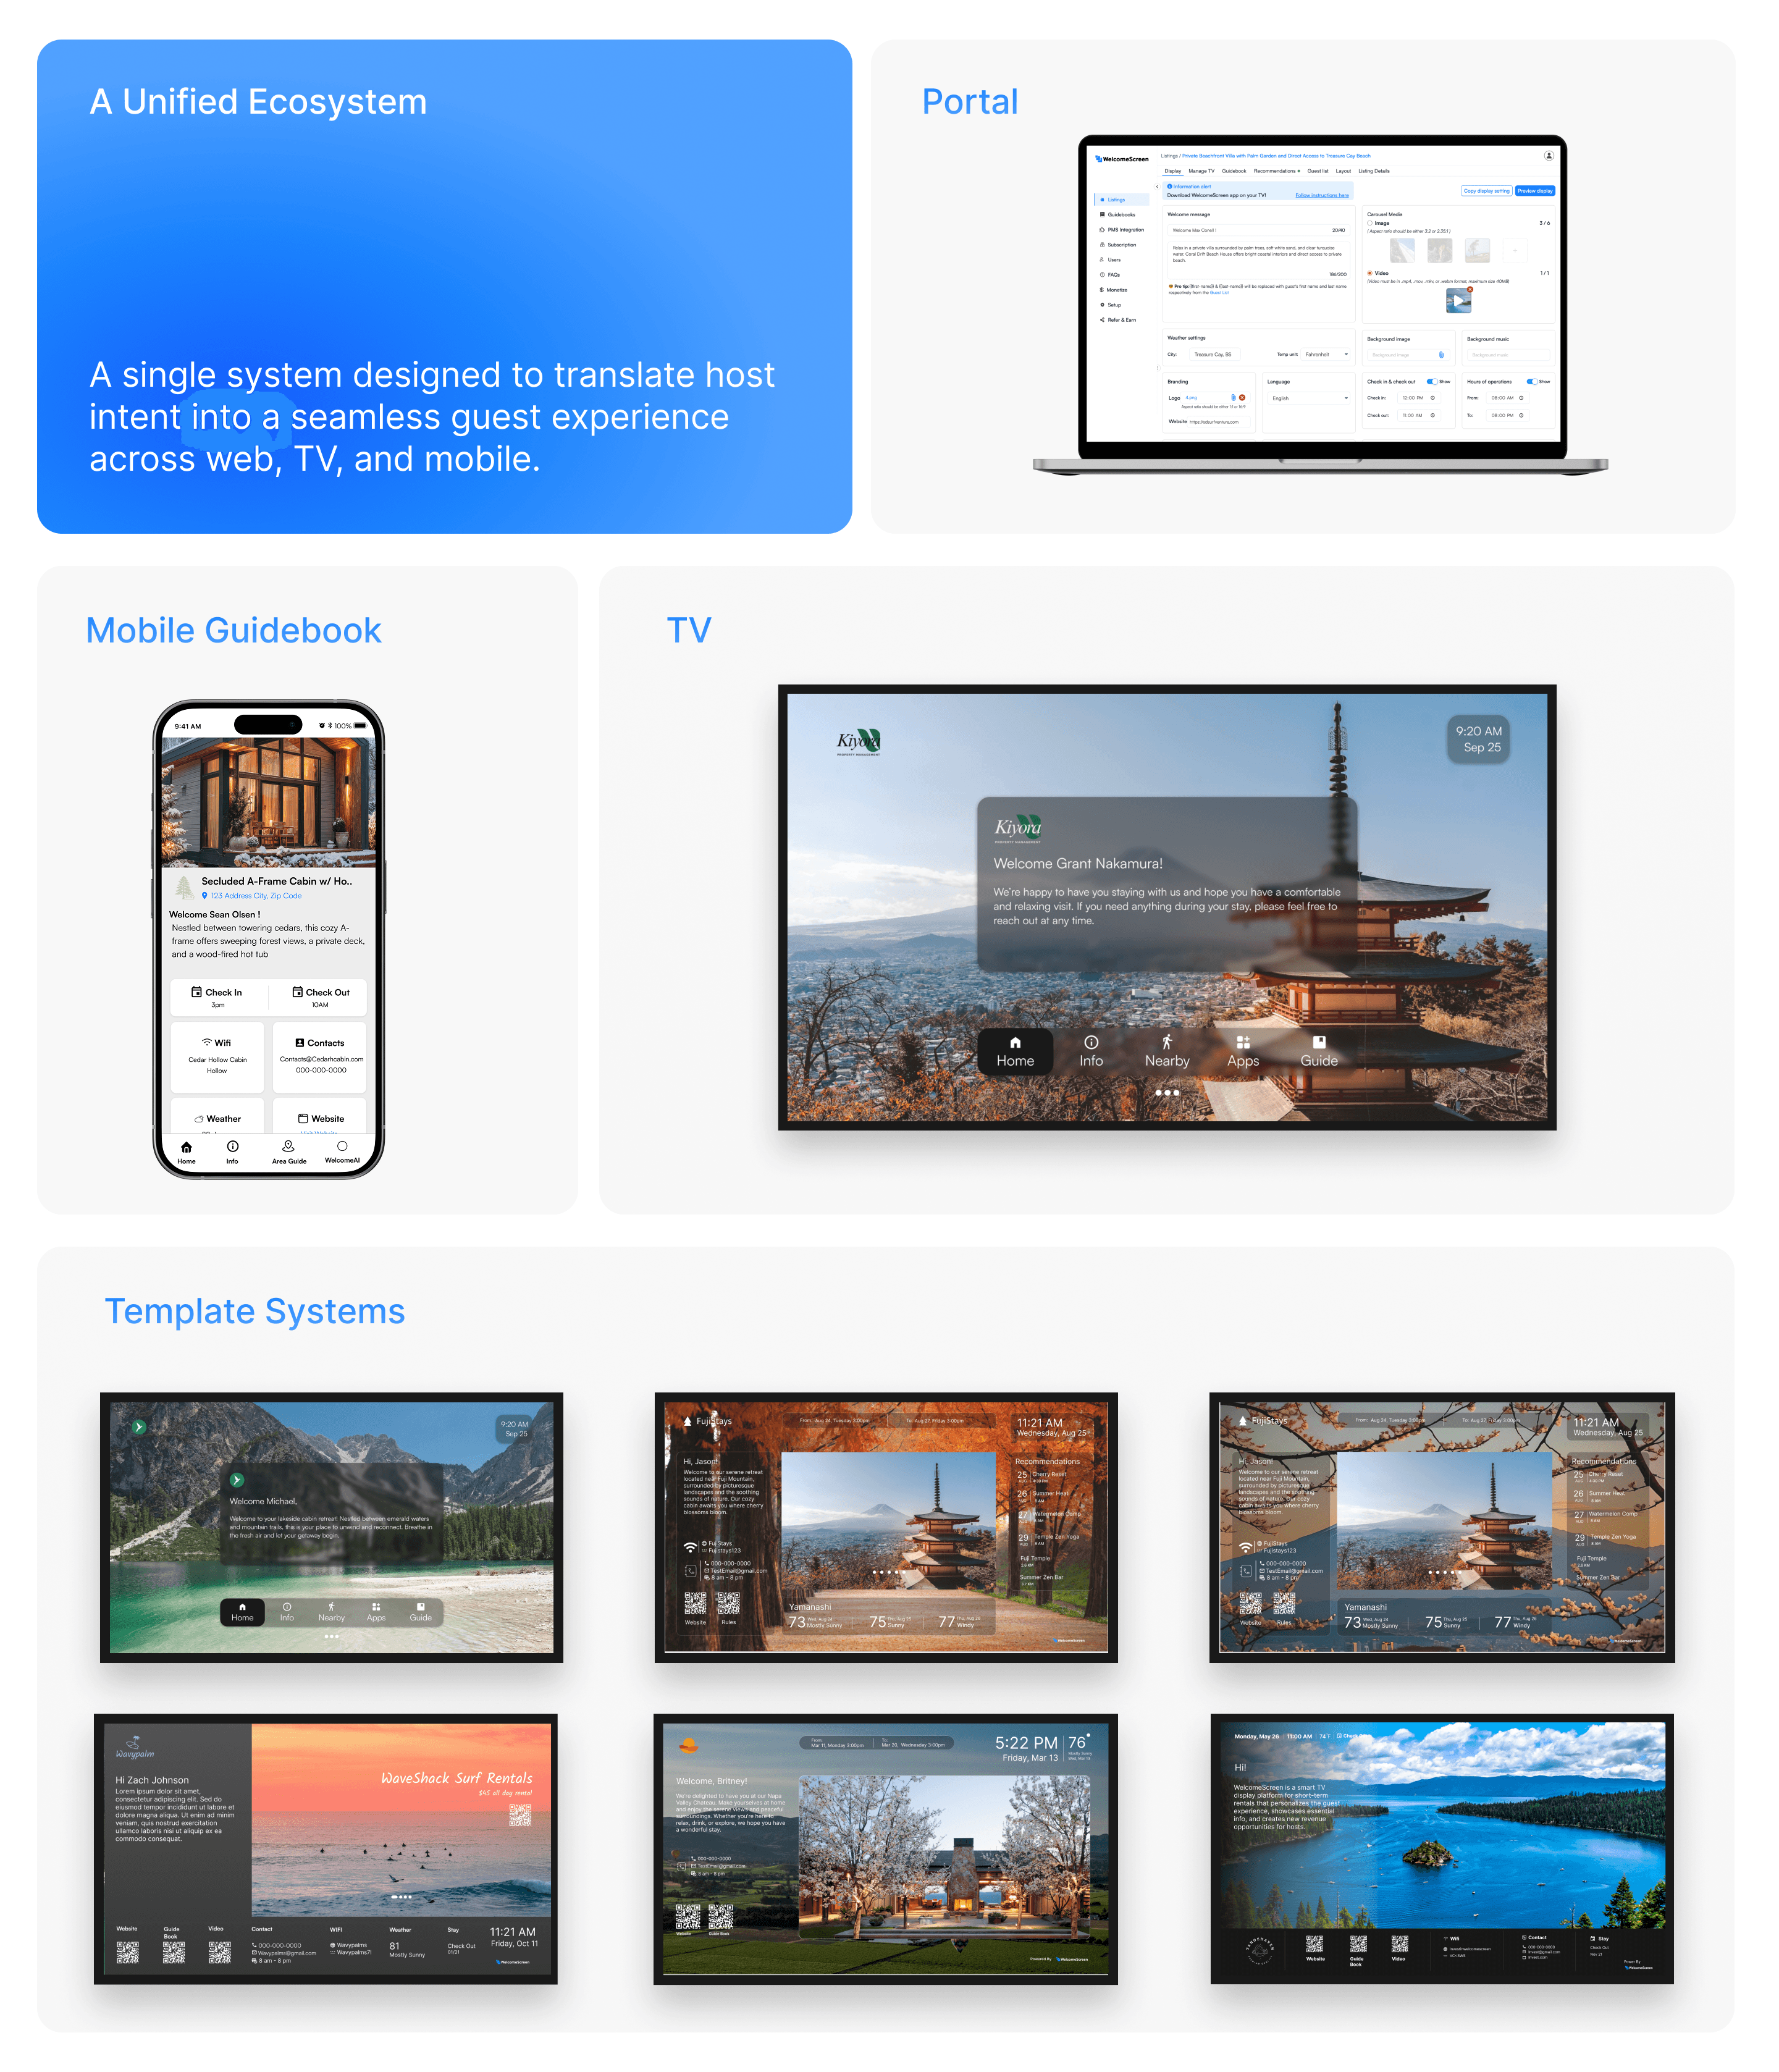Click the Copy display setting button

[1486, 191]
